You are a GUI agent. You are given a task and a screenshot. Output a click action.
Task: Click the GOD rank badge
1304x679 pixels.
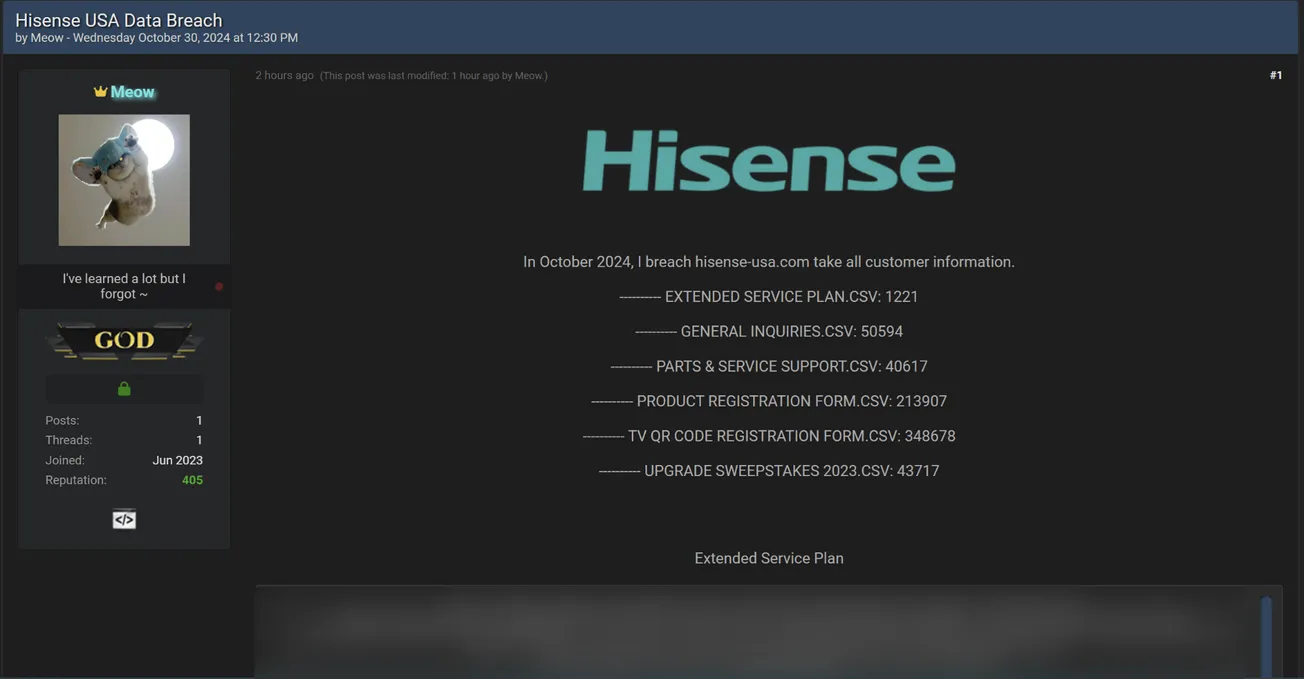pyautogui.click(x=124, y=341)
